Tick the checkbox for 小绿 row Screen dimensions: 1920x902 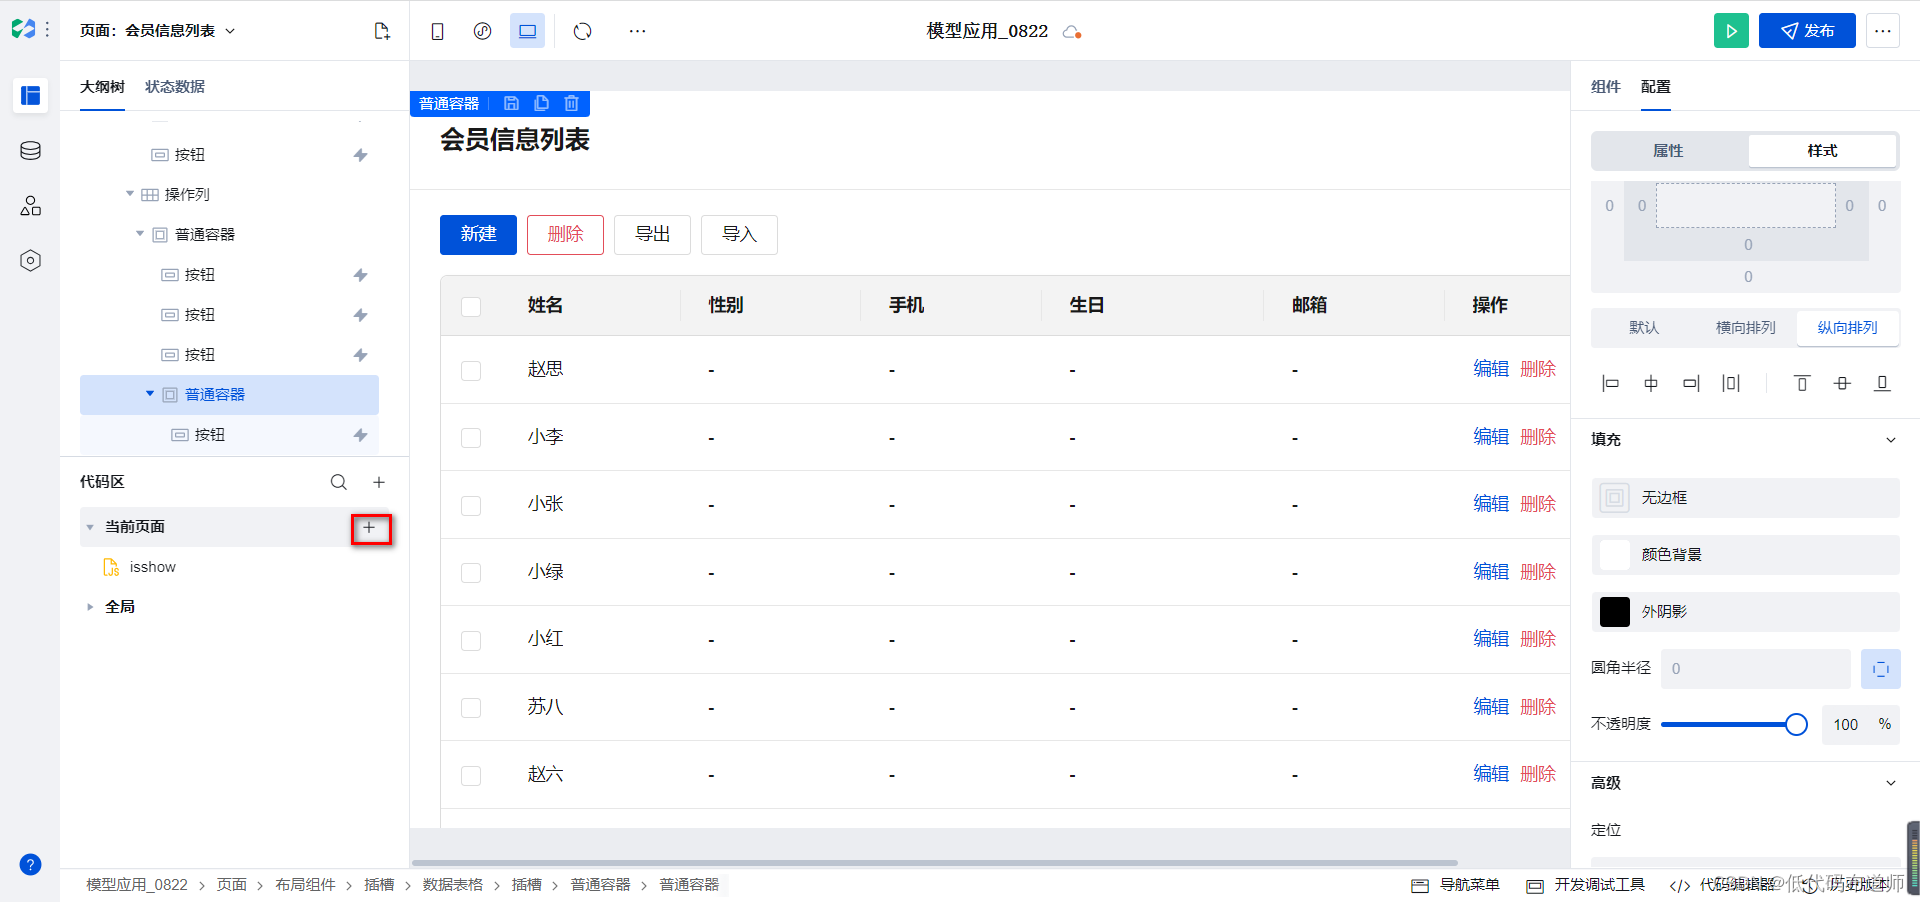(471, 573)
